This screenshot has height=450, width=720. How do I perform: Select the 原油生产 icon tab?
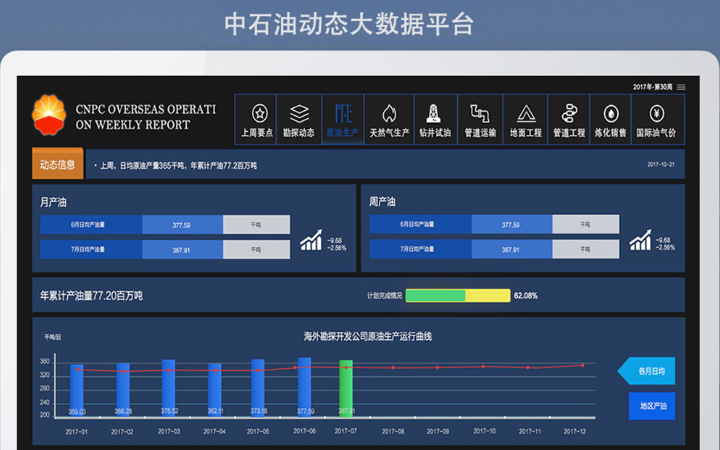pos(343,120)
